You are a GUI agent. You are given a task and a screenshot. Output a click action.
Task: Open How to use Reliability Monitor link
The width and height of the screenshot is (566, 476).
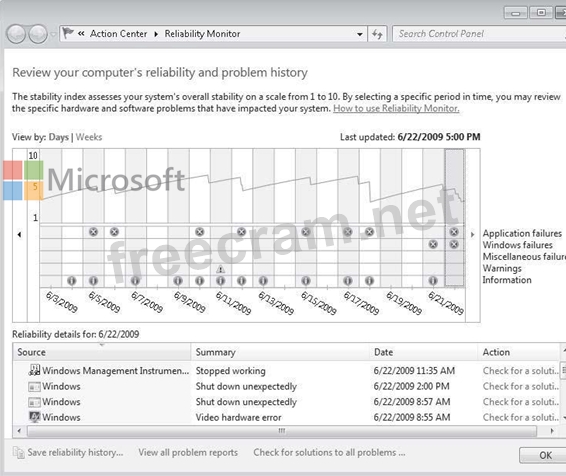396,108
